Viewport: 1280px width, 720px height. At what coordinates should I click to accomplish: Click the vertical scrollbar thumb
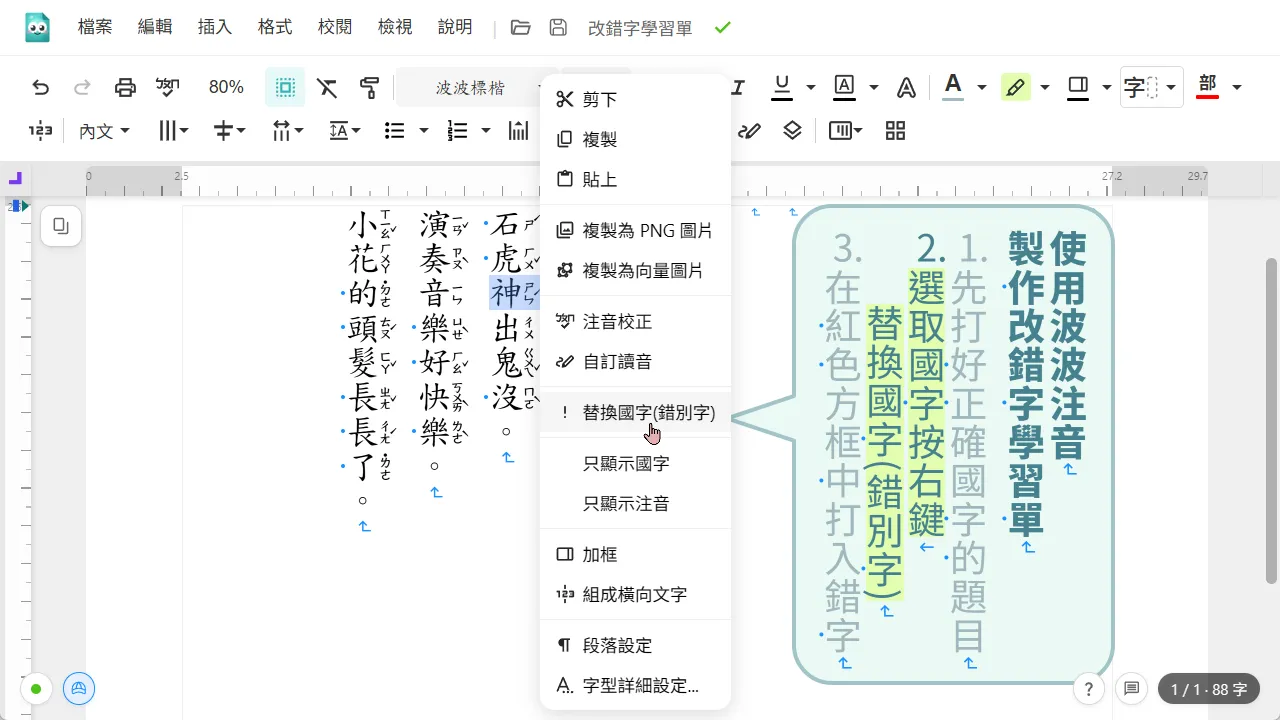point(1271,420)
